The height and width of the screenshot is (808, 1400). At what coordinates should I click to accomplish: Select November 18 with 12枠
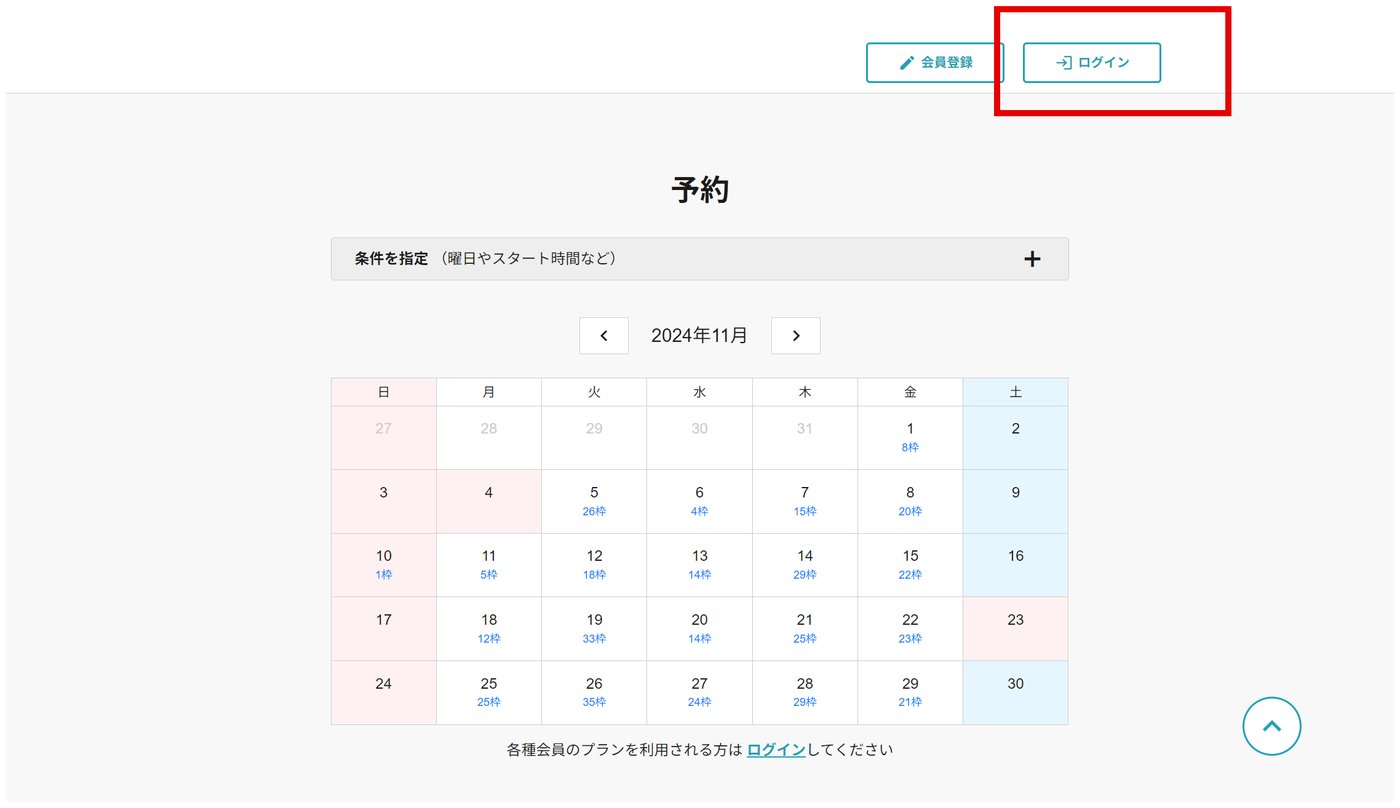pos(489,629)
